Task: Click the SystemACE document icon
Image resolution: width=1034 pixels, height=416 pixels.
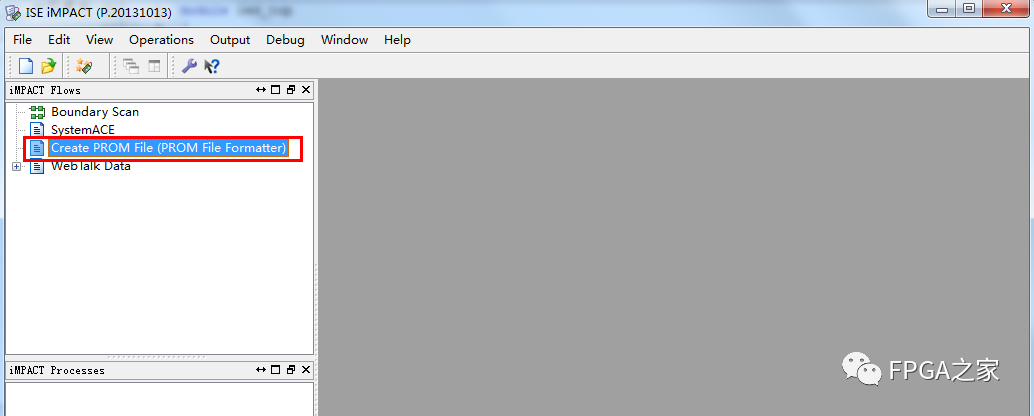Action: [38, 130]
